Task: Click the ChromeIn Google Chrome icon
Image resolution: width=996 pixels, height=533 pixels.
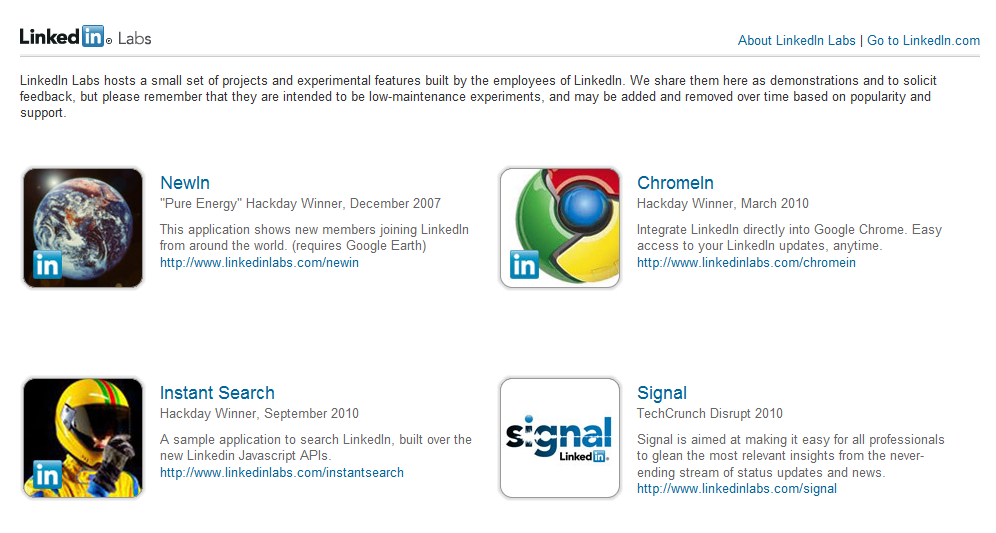Action: 560,227
